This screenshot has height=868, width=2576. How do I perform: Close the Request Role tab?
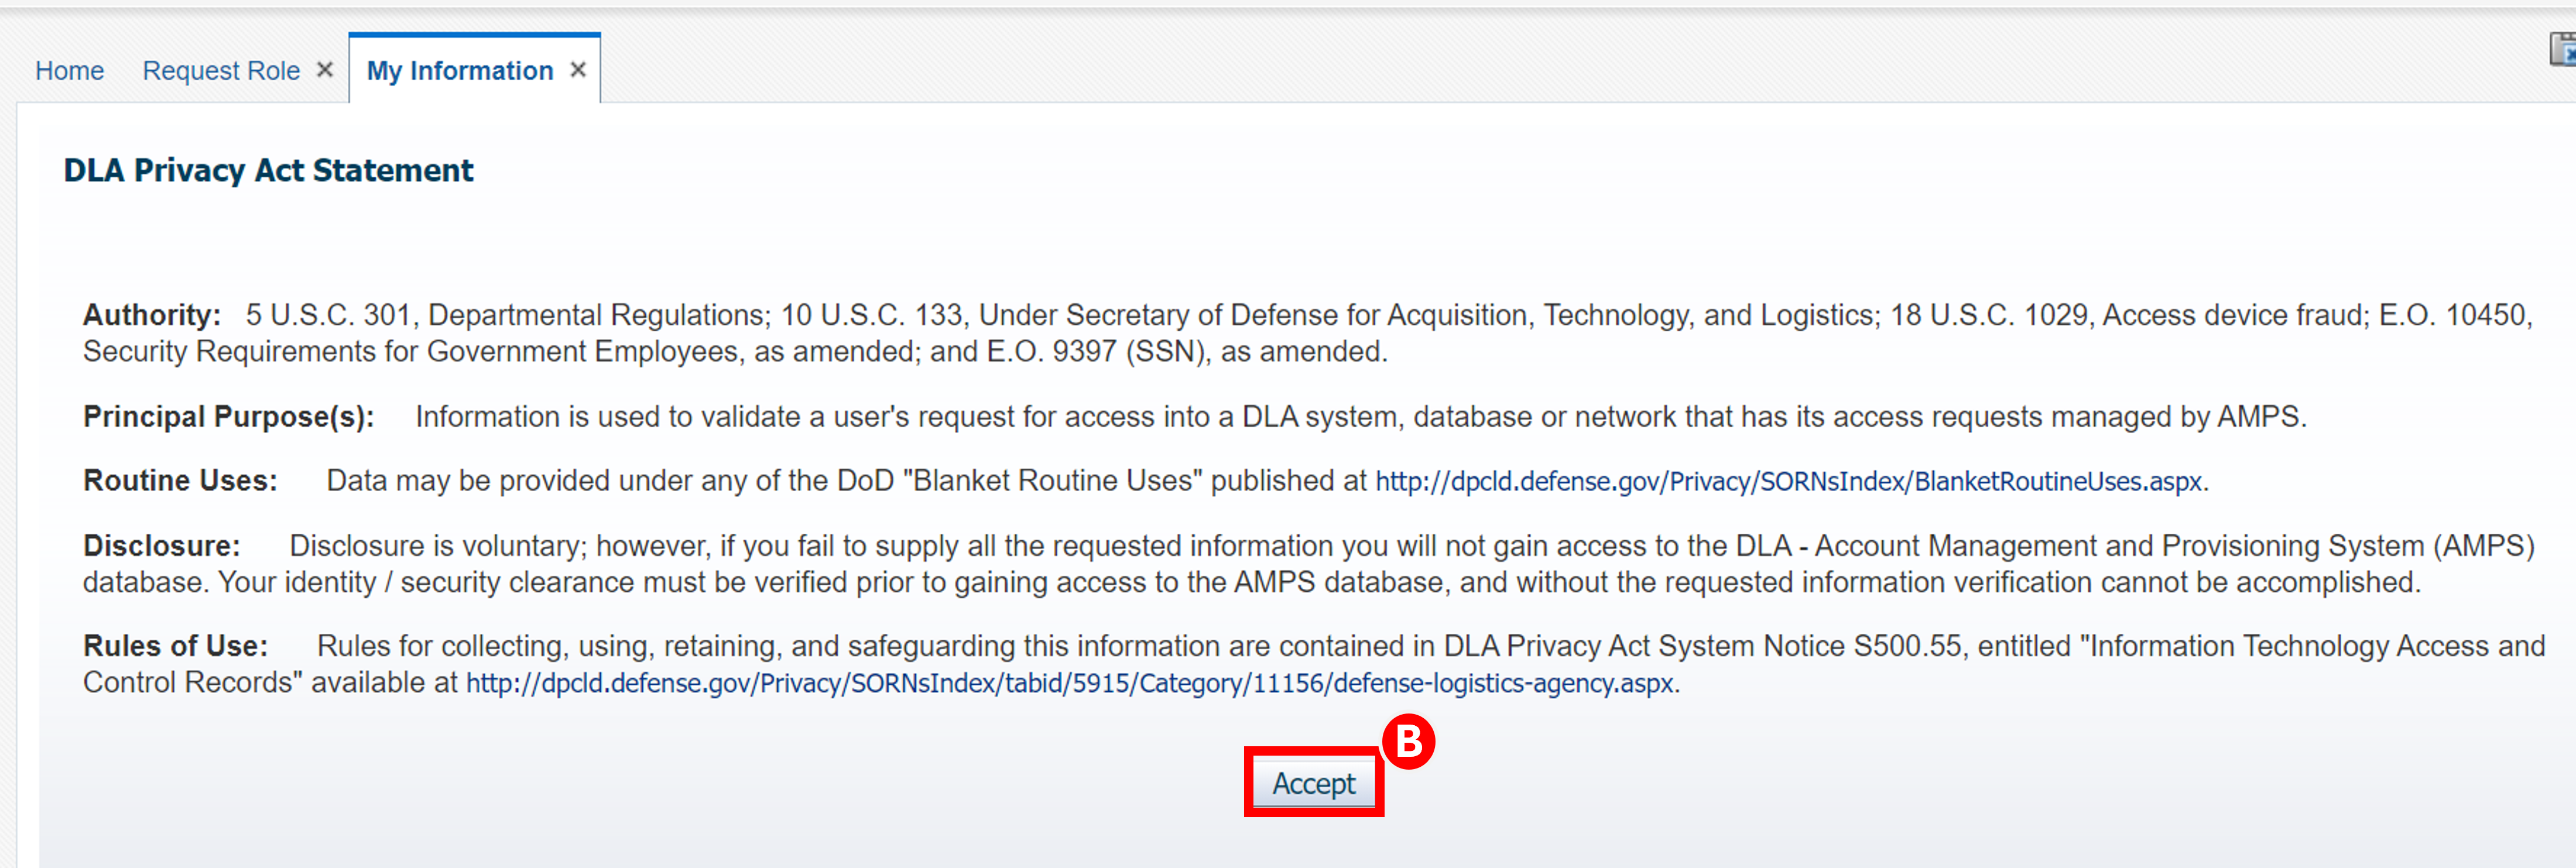point(325,69)
